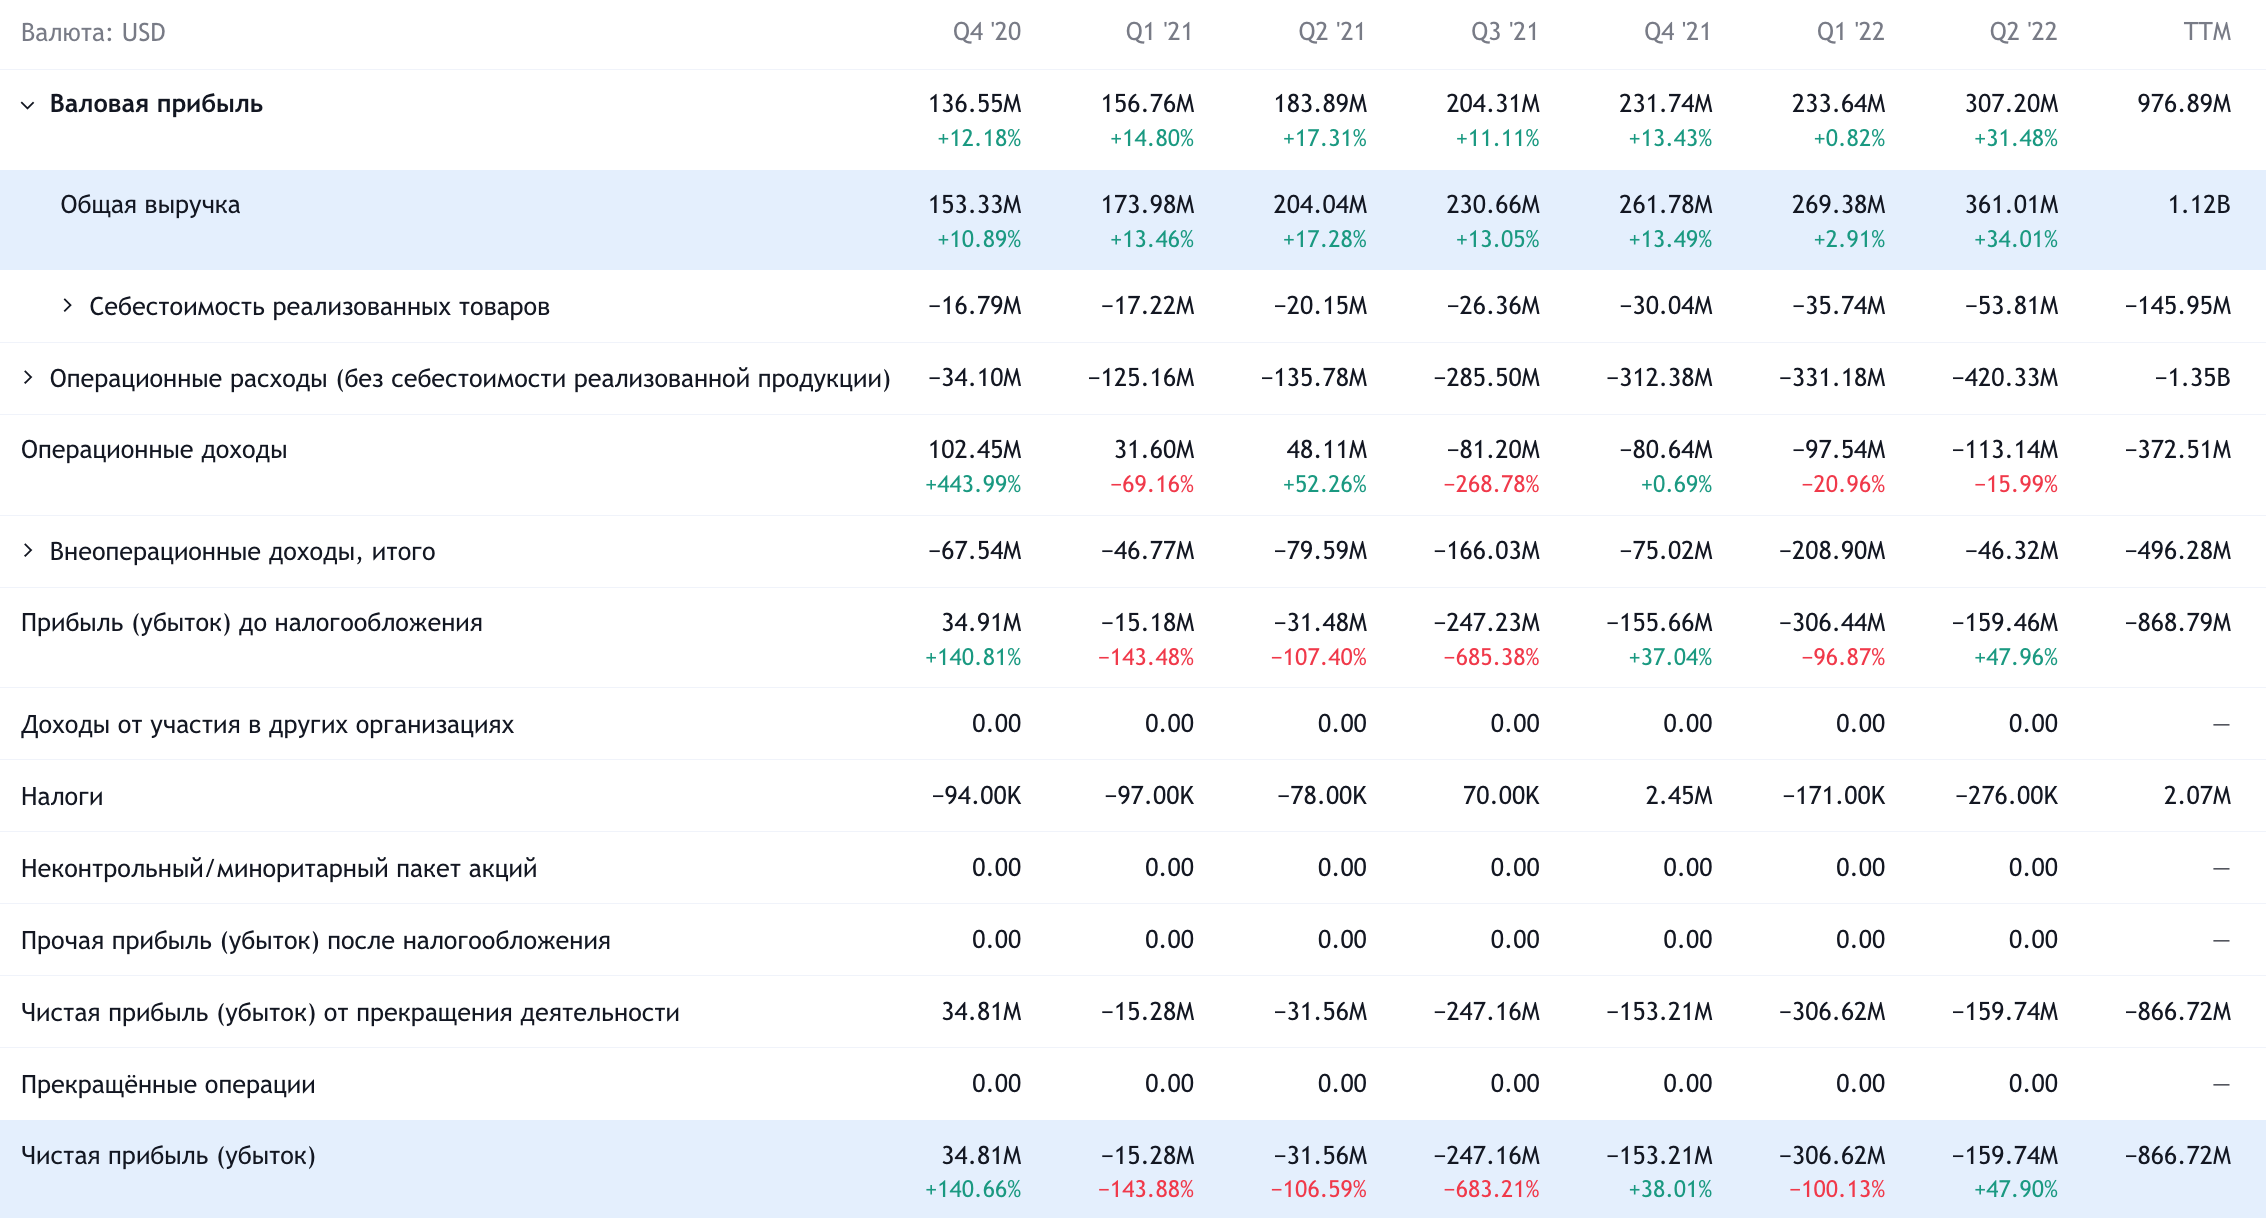Click pretax change −685.38%
The width and height of the screenshot is (2266, 1218).
(x=1491, y=657)
